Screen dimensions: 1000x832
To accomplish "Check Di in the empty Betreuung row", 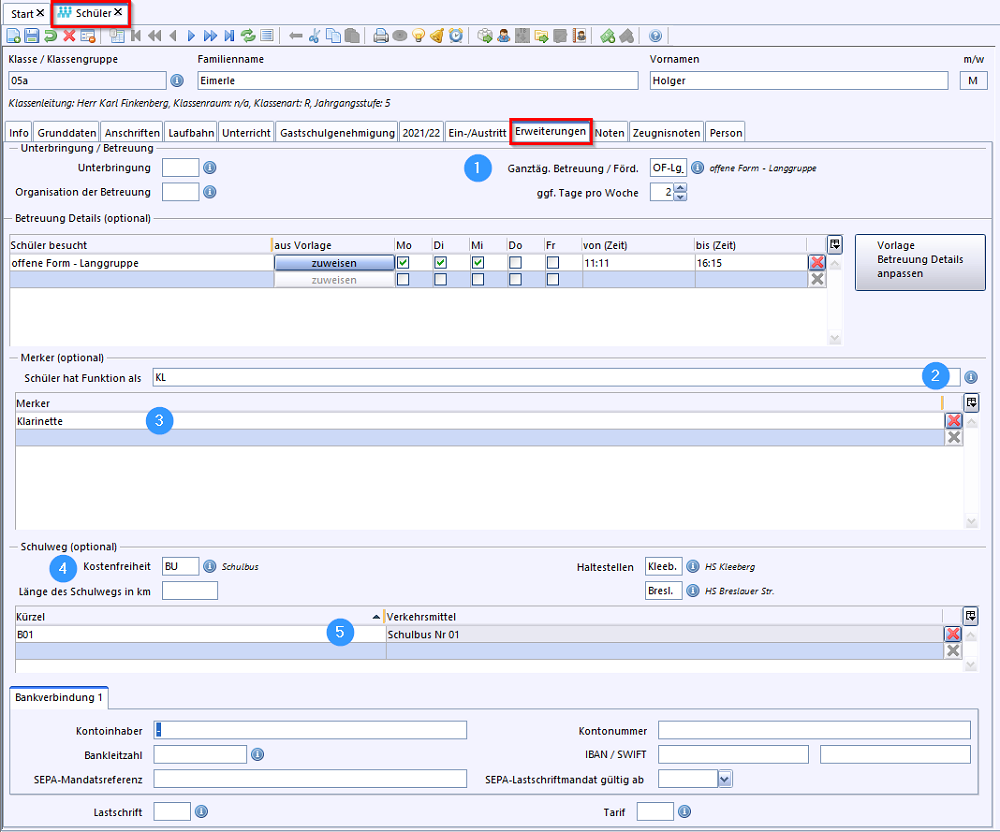I will click(440, 279).
